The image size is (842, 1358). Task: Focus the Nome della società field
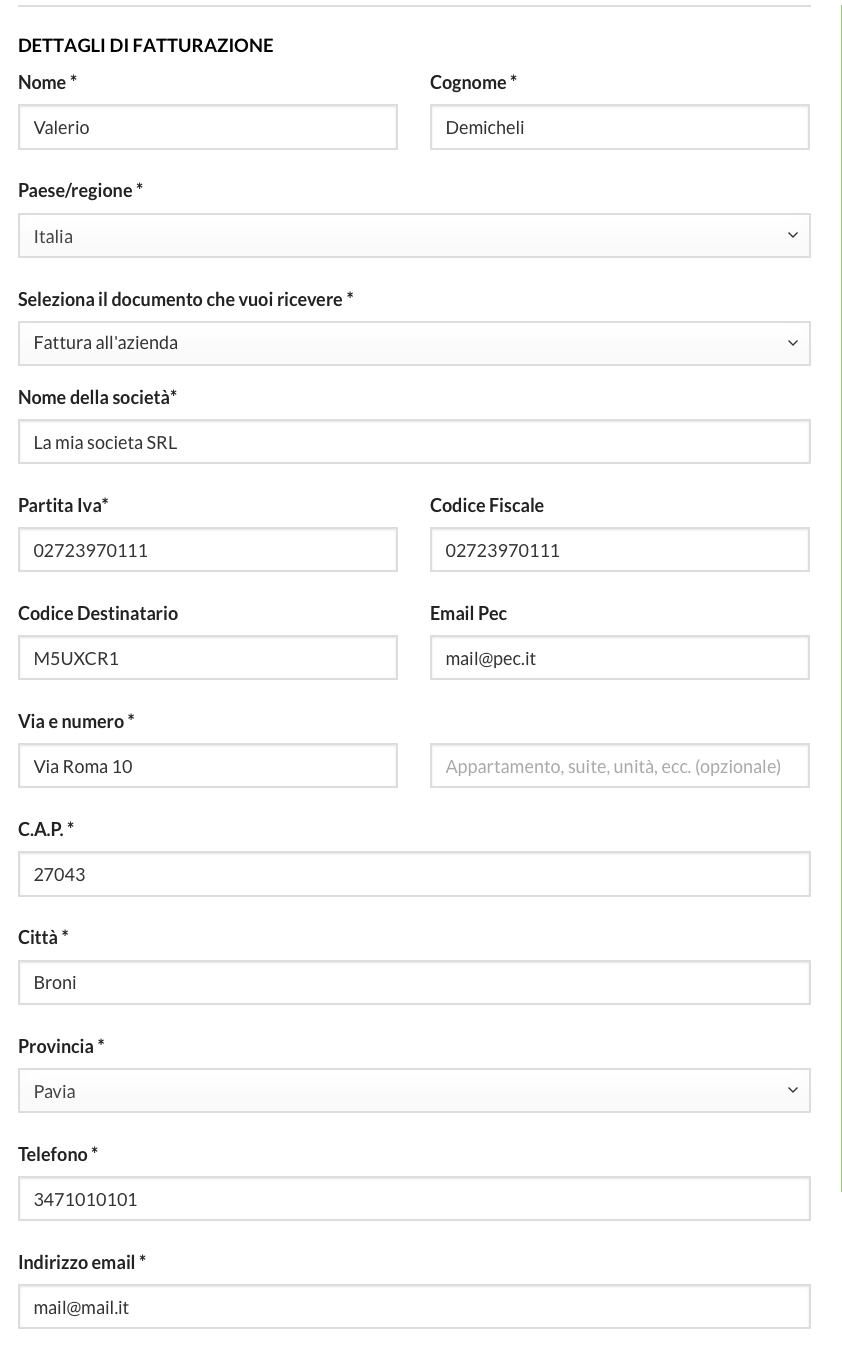tap(414, 442)
